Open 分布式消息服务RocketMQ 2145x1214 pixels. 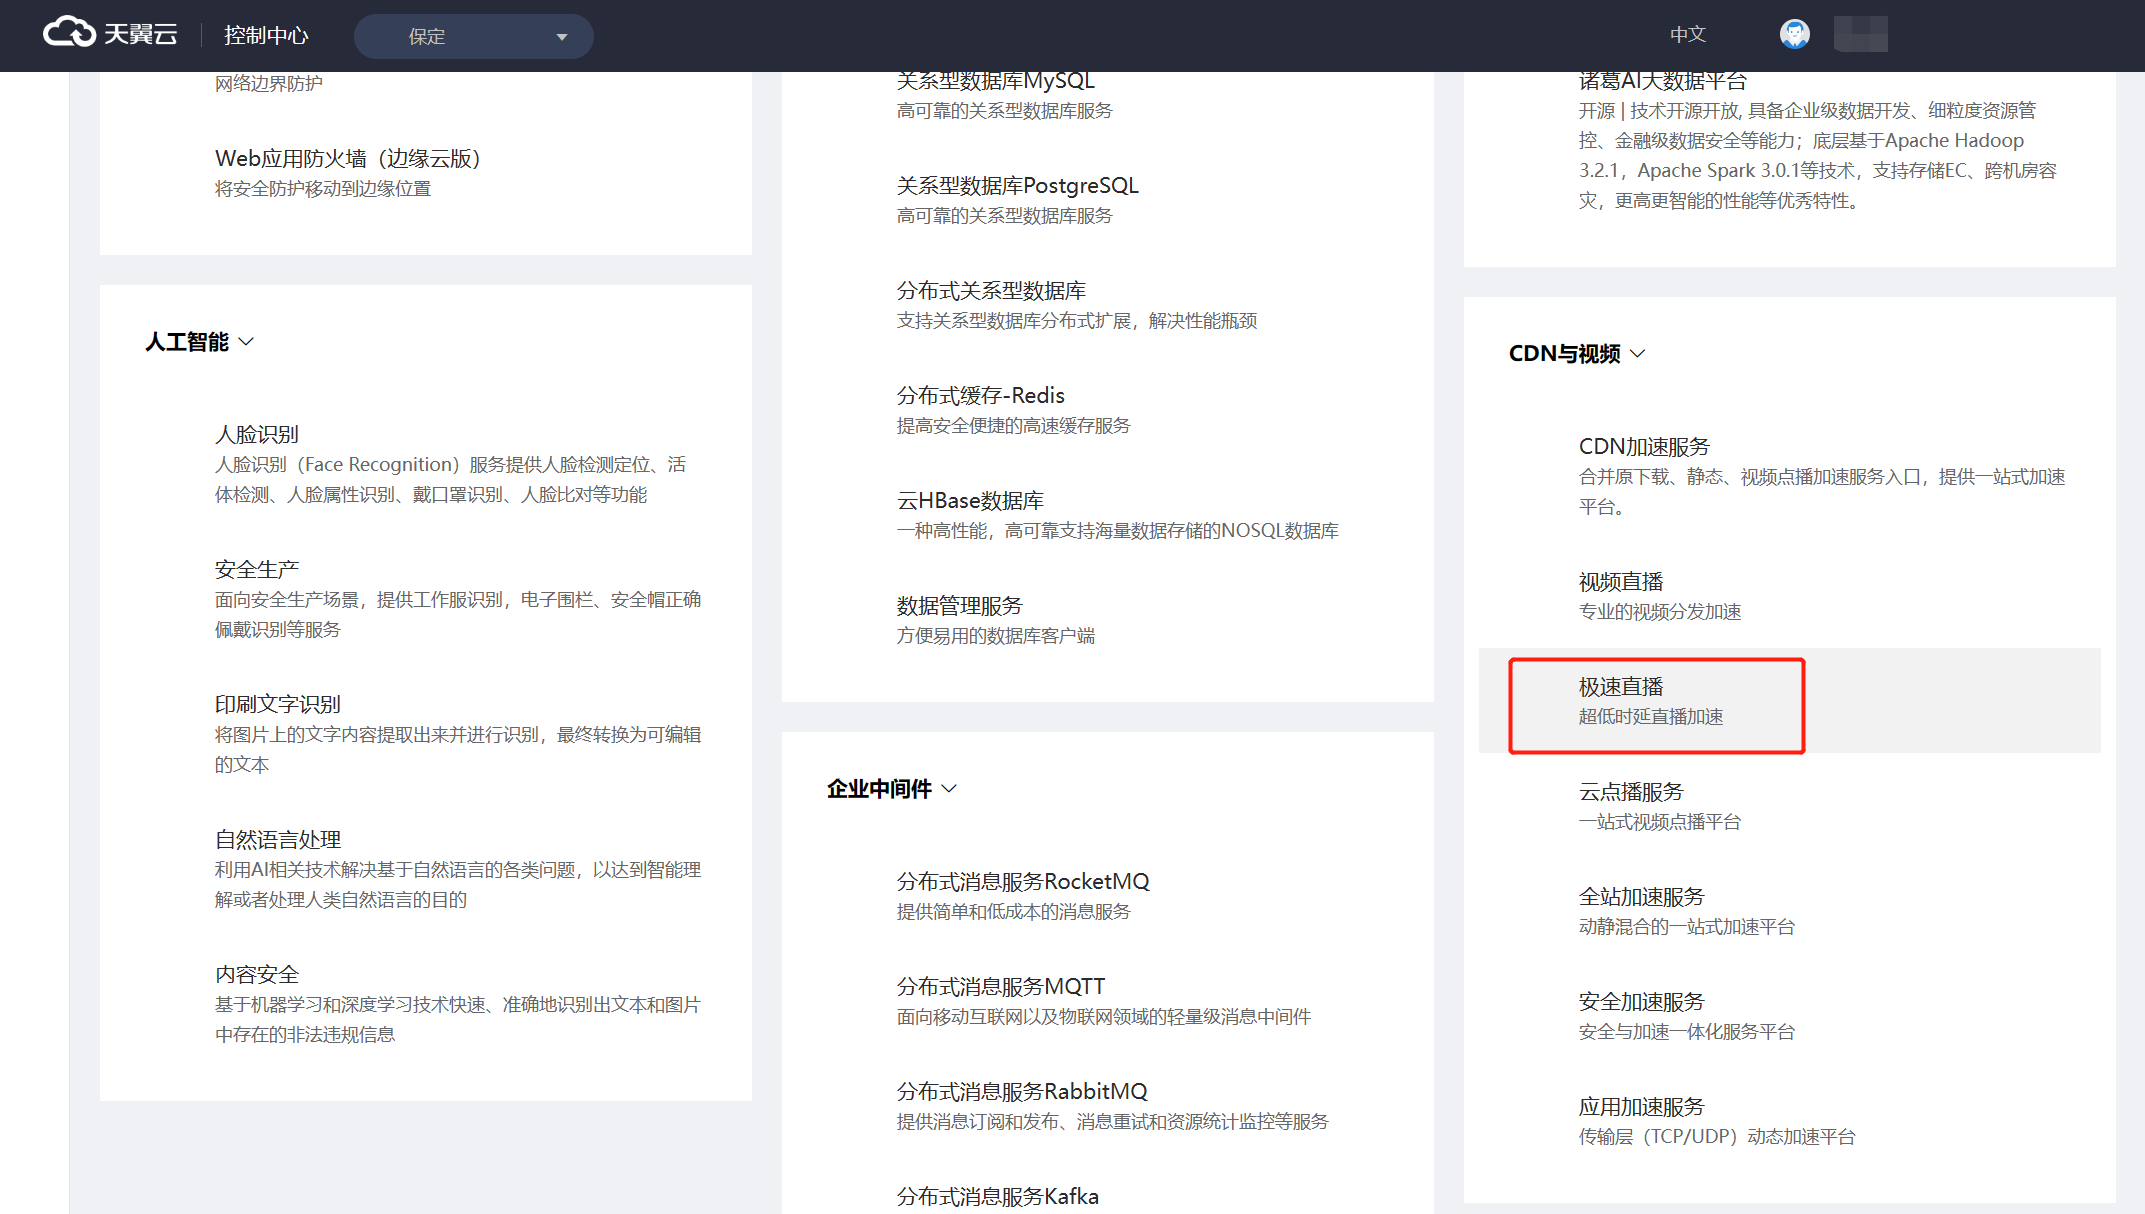point(1023,882)
